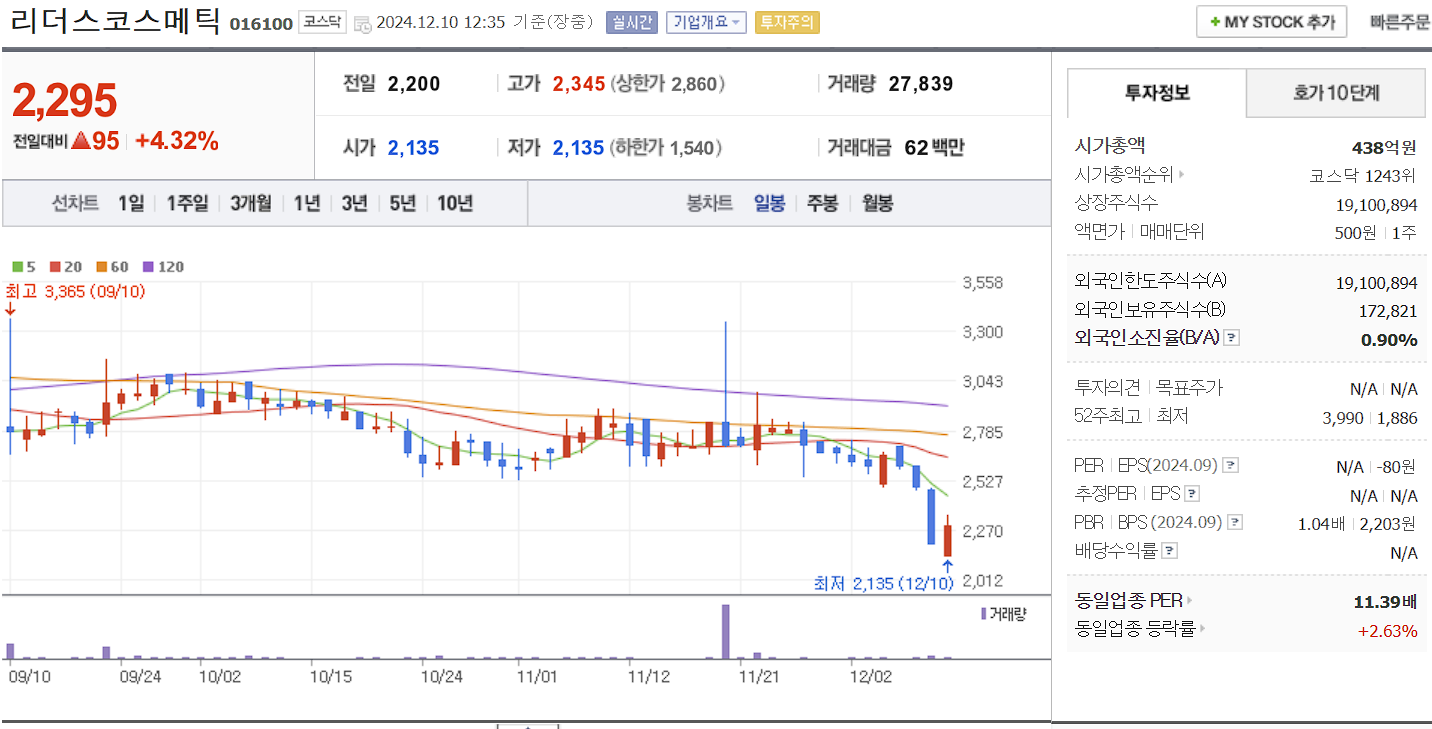1432x729 pixels.
Task: Click the MY STOCK 추가 button
Action: (1271, 21)
